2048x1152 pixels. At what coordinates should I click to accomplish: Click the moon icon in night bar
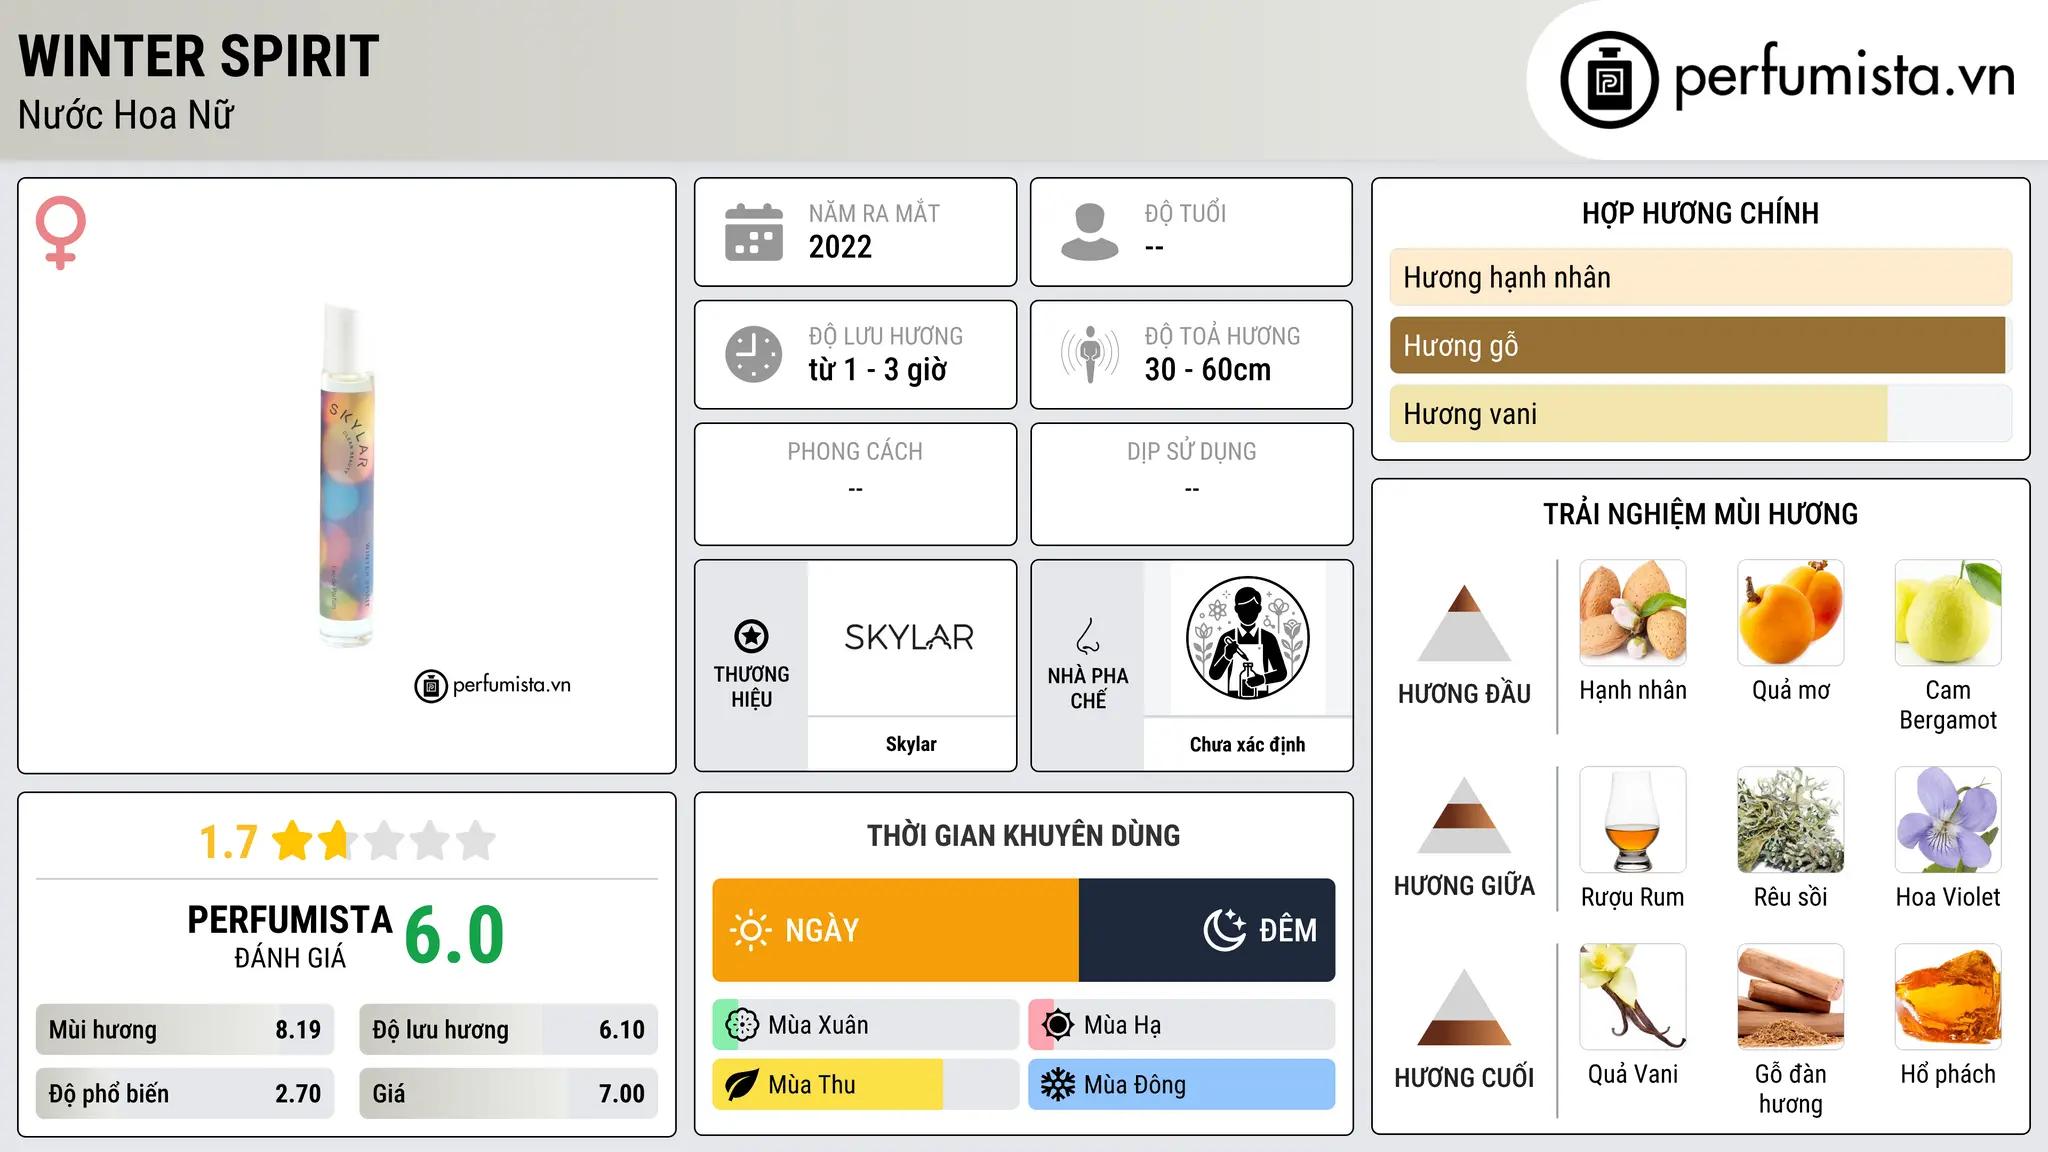point(1225,930)
